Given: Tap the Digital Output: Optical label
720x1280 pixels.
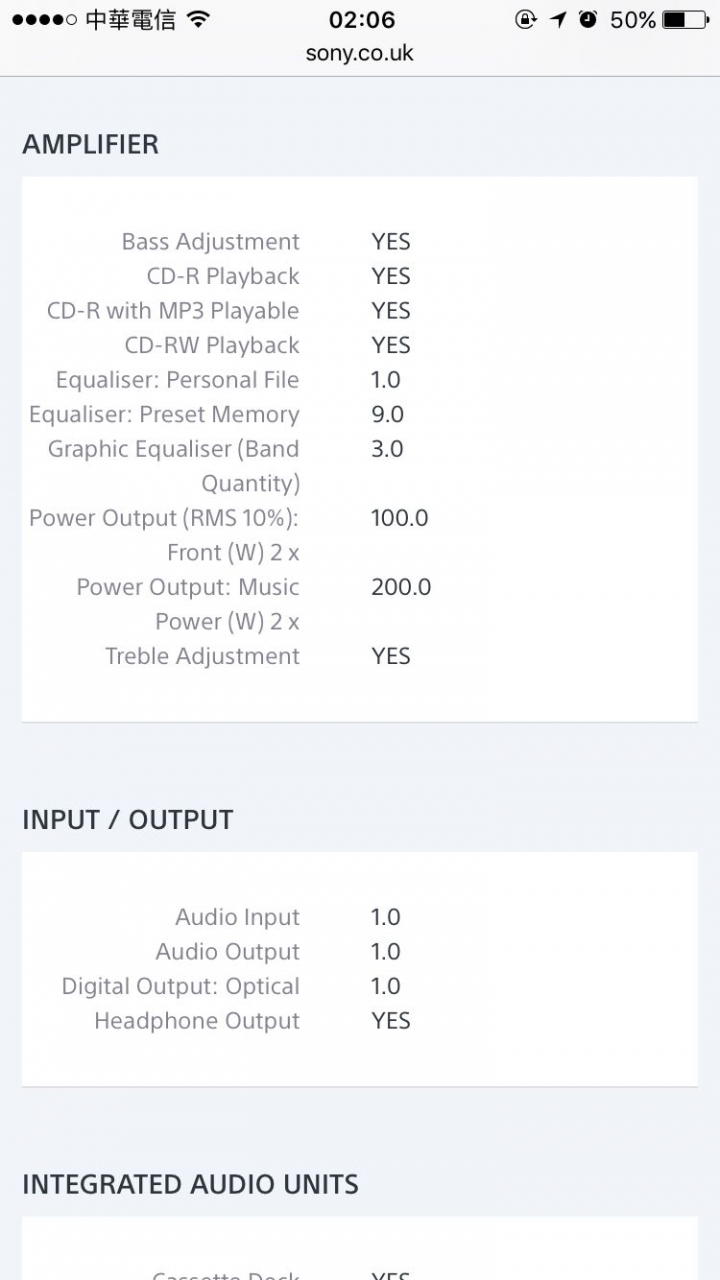Looking at the screenshot, I should [x=180, y=987].
